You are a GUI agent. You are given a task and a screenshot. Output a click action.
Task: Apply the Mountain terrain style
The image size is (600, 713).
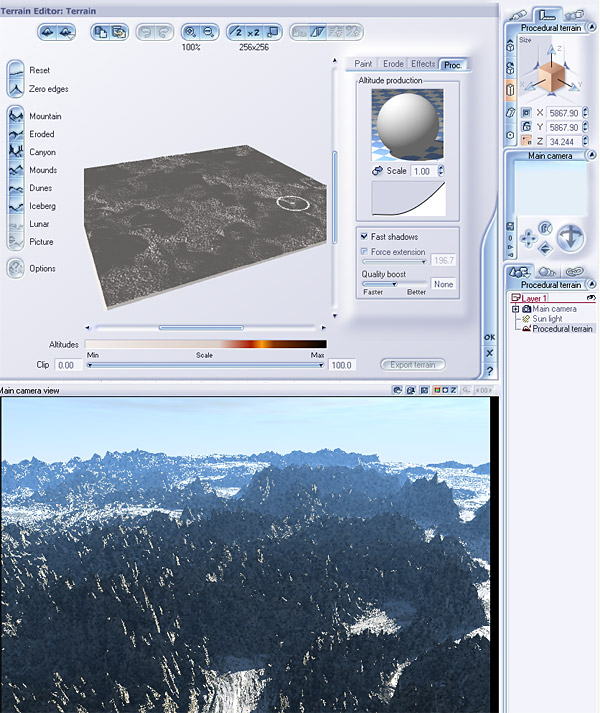[16, 116]
